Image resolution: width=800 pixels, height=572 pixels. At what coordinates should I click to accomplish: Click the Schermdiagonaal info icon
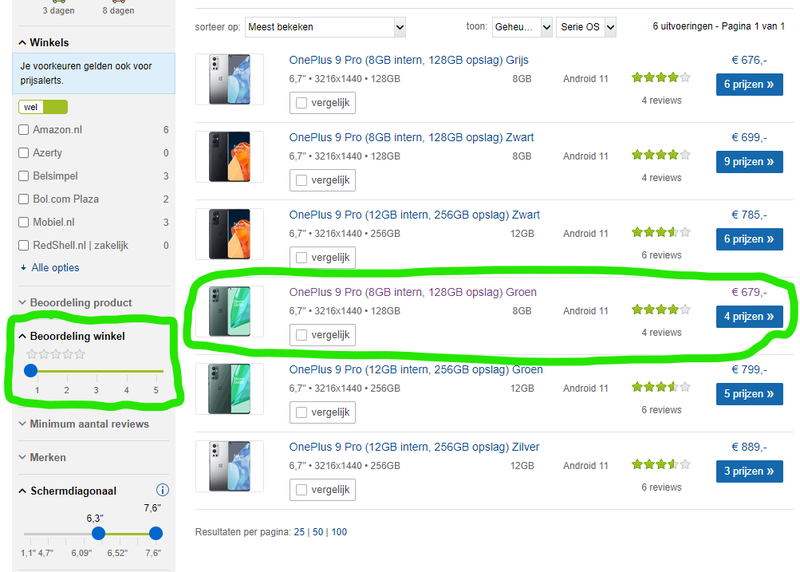pos(162,490)
